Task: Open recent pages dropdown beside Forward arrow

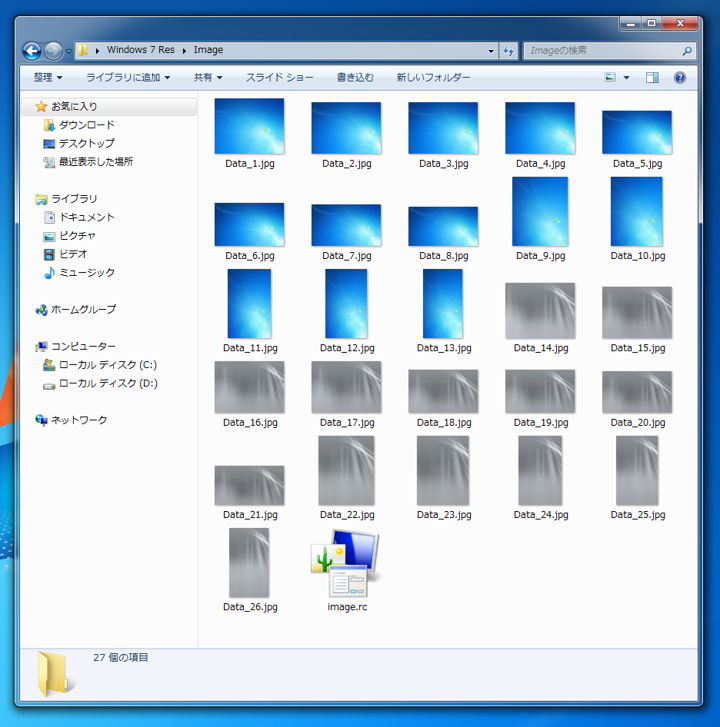Action: point(69,51)
